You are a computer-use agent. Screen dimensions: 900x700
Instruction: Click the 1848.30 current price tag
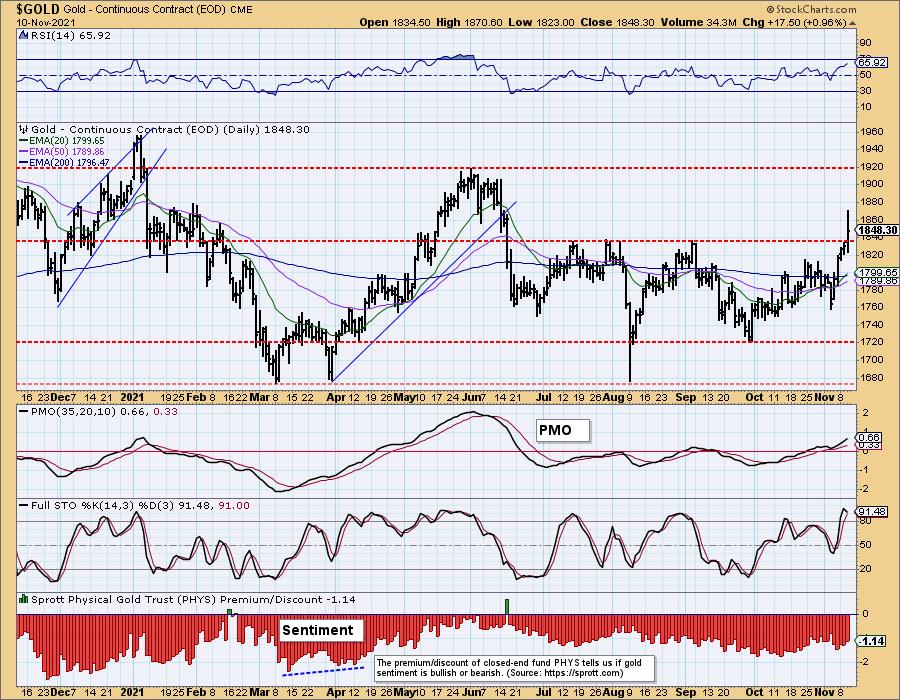[878, 230]
